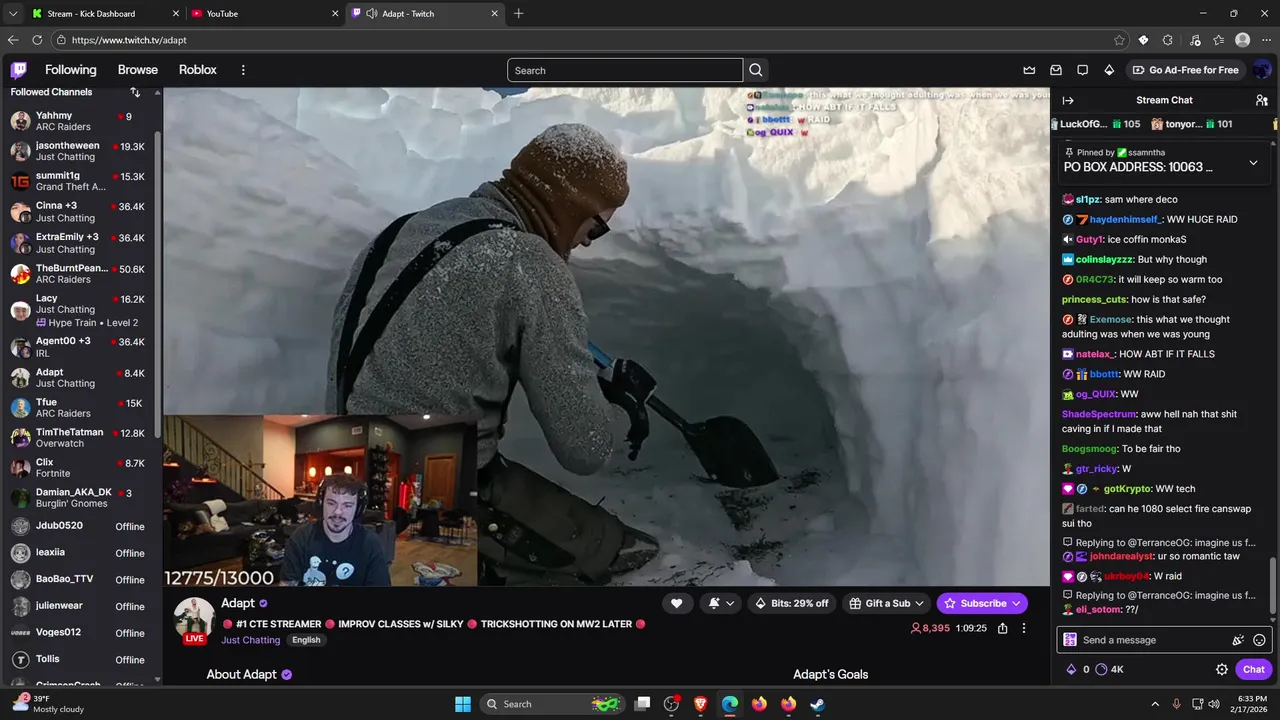This screenshot has width=1280, height=720.
Task: Expand the pinned PO BOX ADDRESS message
Action: [1253, 163]
